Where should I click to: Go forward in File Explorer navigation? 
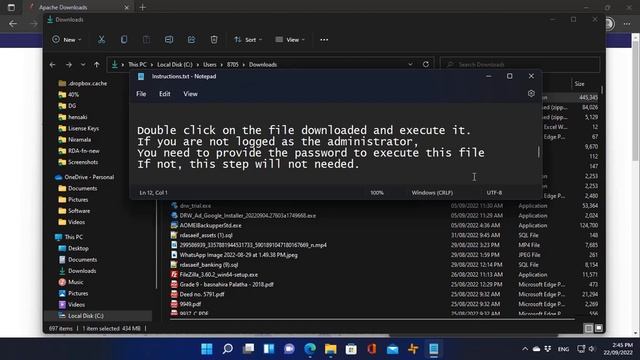pos(69,64)
